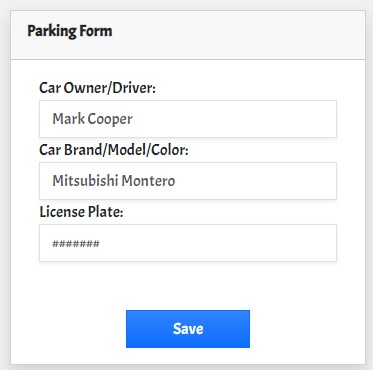
Task: Click the word Mark in the owner field
Action: click(x=68, y=119)
